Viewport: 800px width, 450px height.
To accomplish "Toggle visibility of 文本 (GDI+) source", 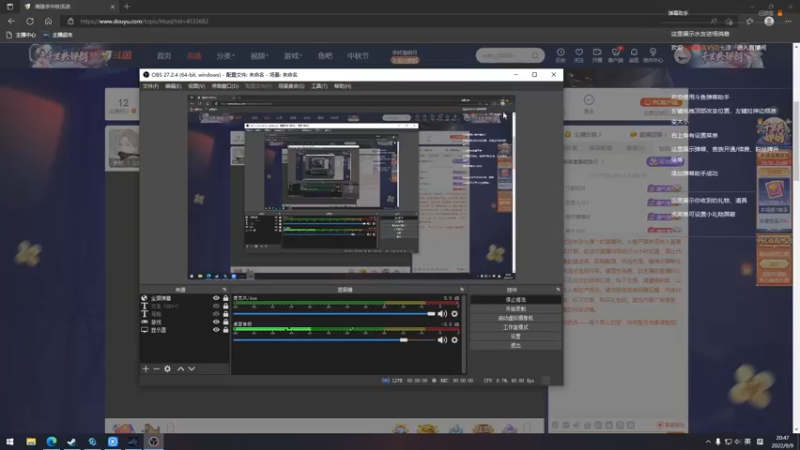I will (216, 306).
